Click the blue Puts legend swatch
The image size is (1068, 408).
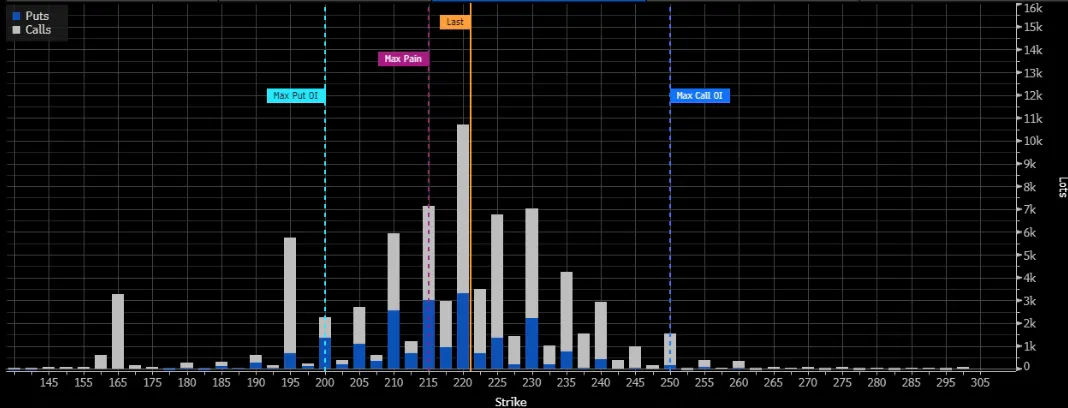click(16, 16)
